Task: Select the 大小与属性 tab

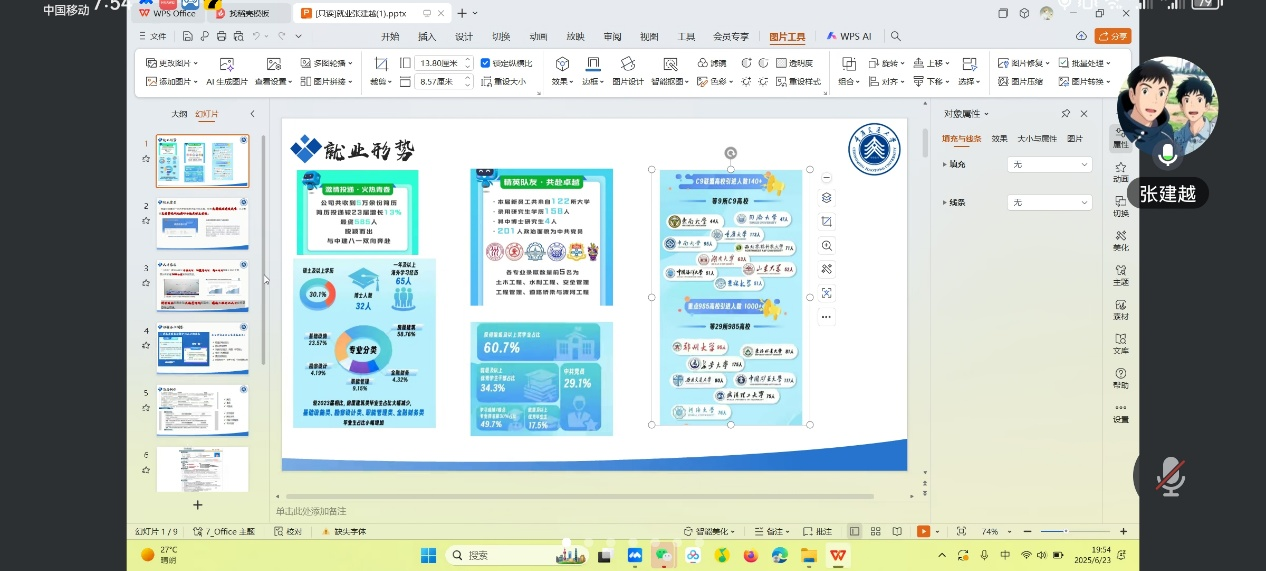Action: pos(1039,139)
